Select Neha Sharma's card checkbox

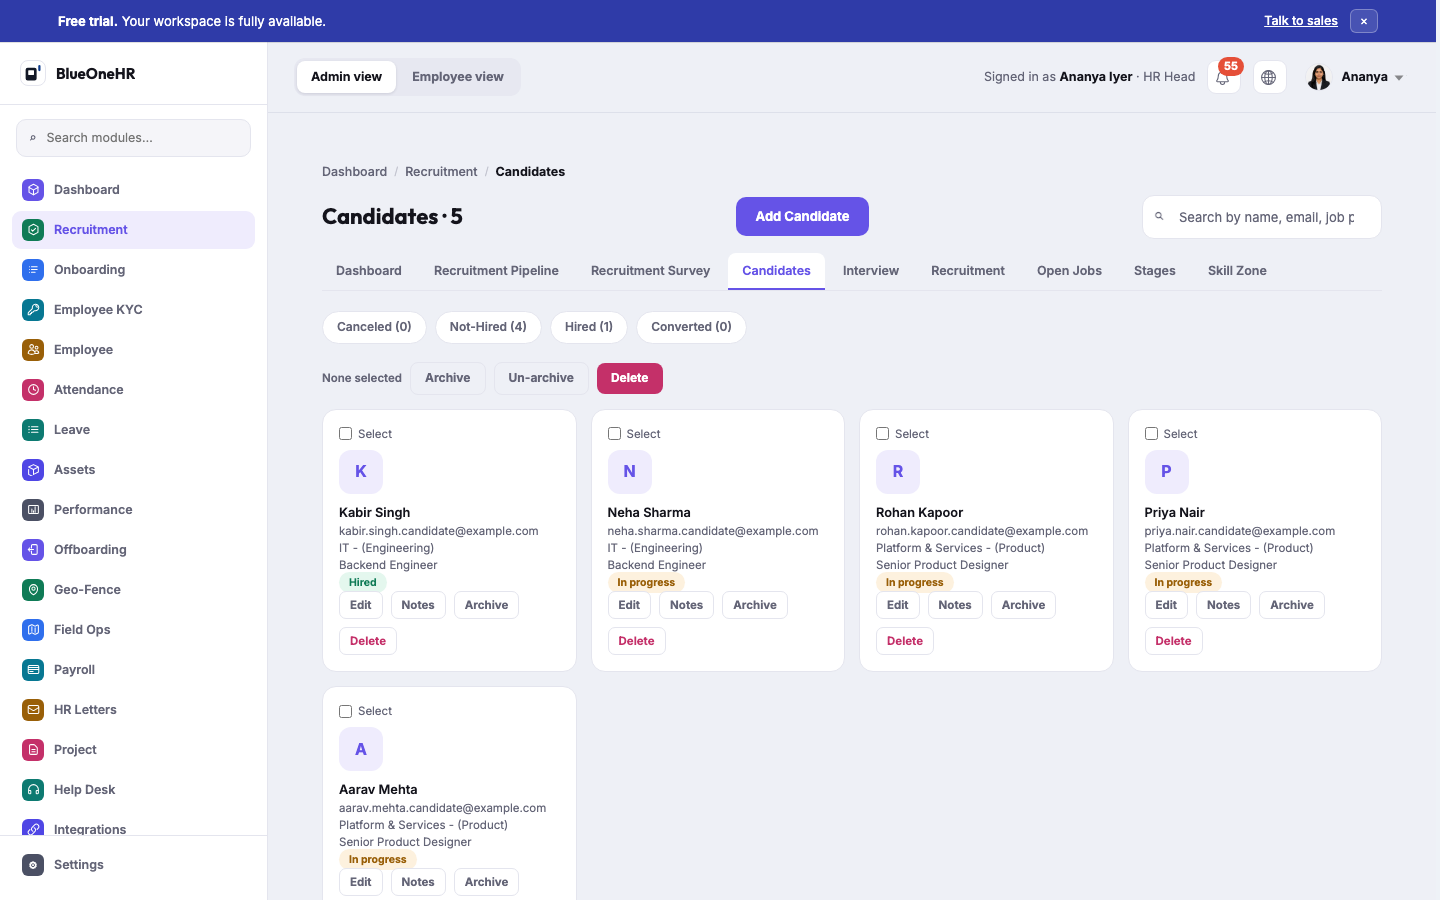[614, 434]
